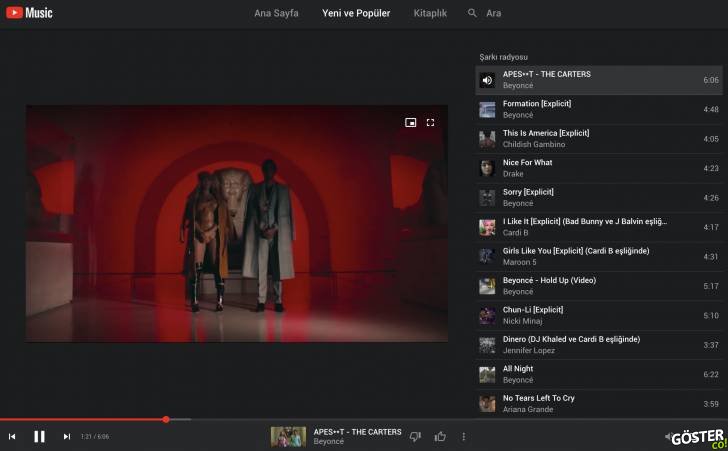Play Girls Like You [Explicit]
This screenshot has width=728, height=451.
[598, 256]
